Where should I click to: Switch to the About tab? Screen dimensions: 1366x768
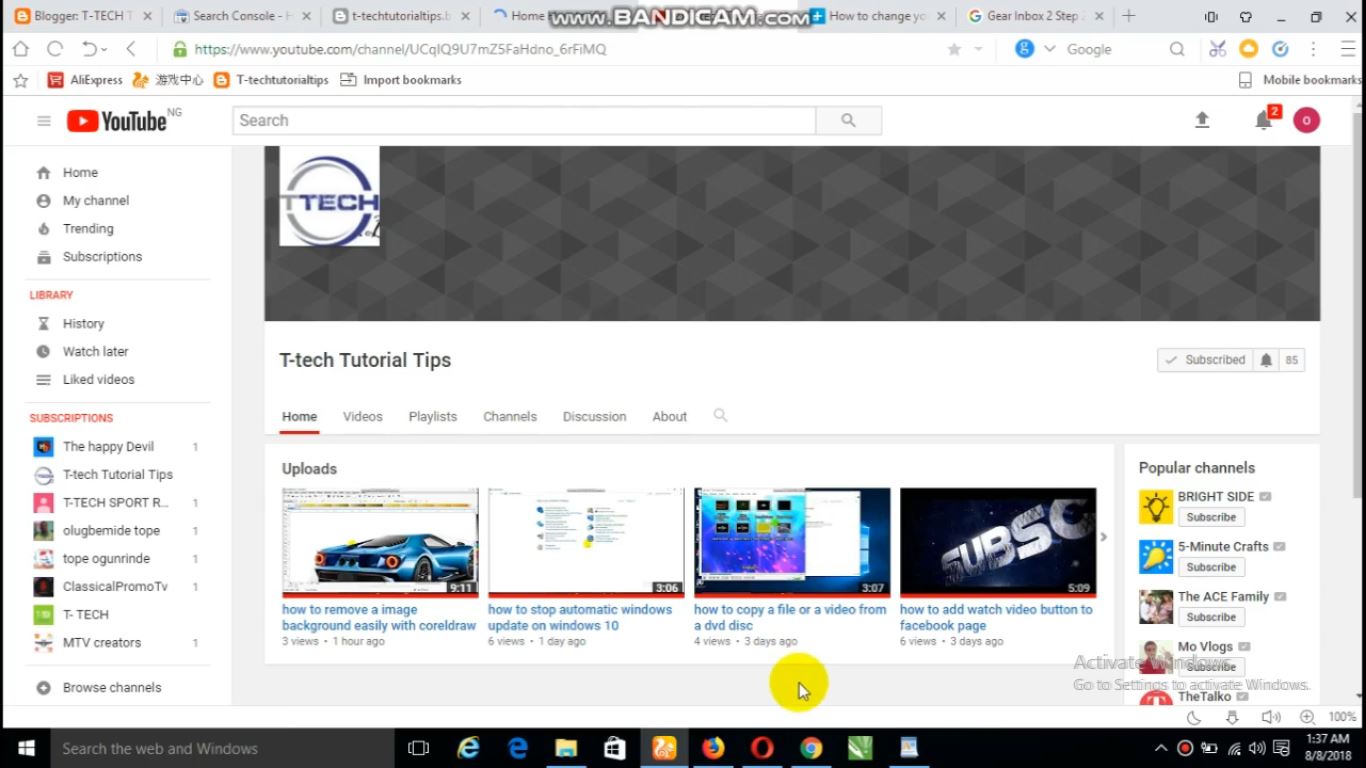click(x=670, y=416)
